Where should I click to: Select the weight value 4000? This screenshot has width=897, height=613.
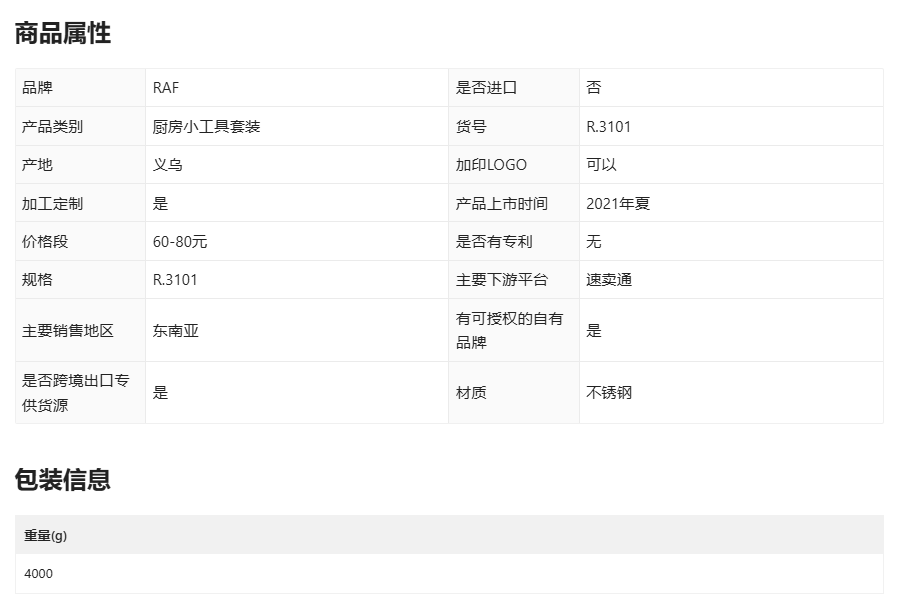point(39,574)
